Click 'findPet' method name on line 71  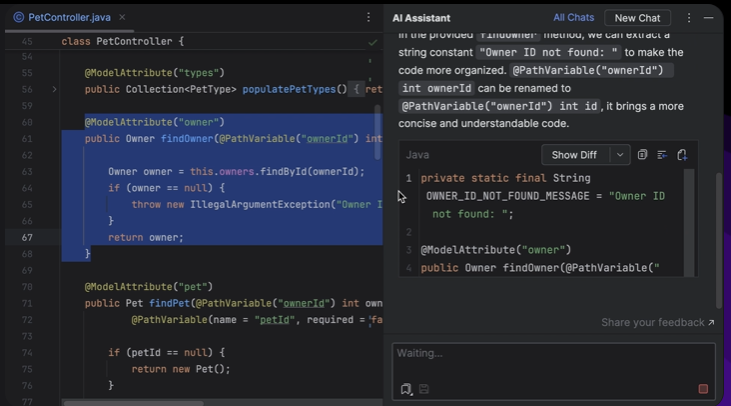(x=169, y=303)
